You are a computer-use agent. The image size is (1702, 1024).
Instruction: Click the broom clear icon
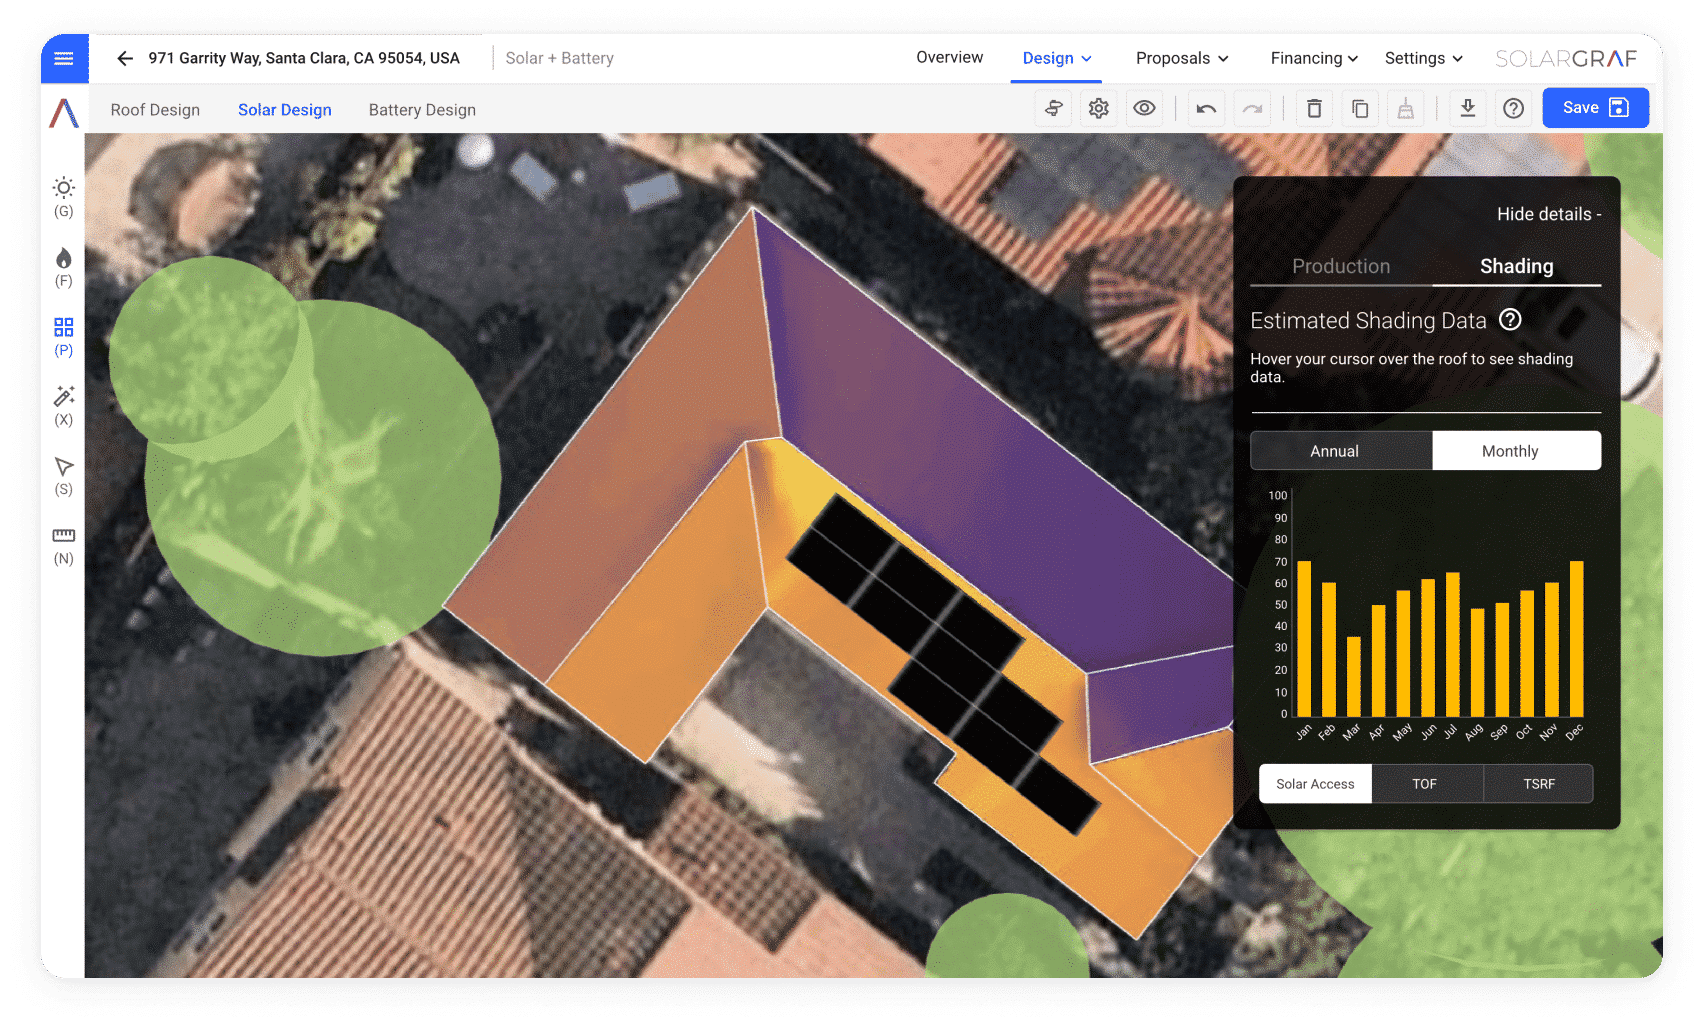tap(1406, 108)
